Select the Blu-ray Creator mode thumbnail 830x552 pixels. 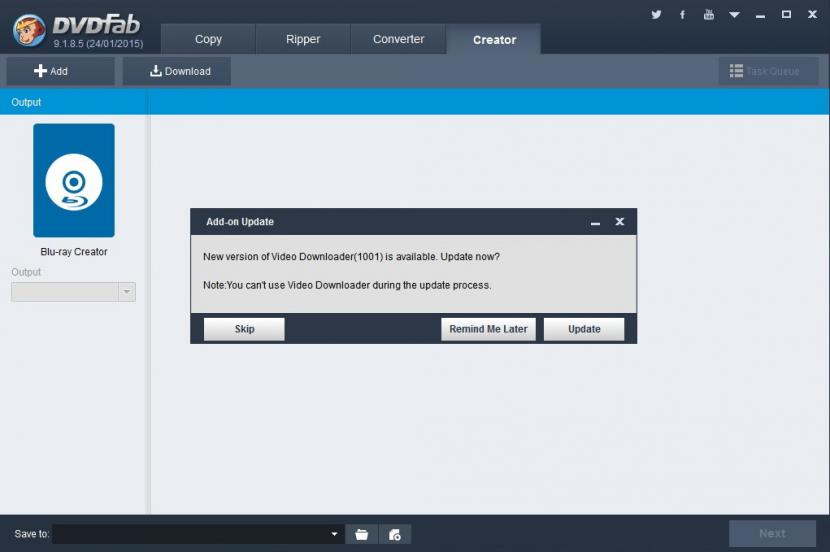pos(74,180)
